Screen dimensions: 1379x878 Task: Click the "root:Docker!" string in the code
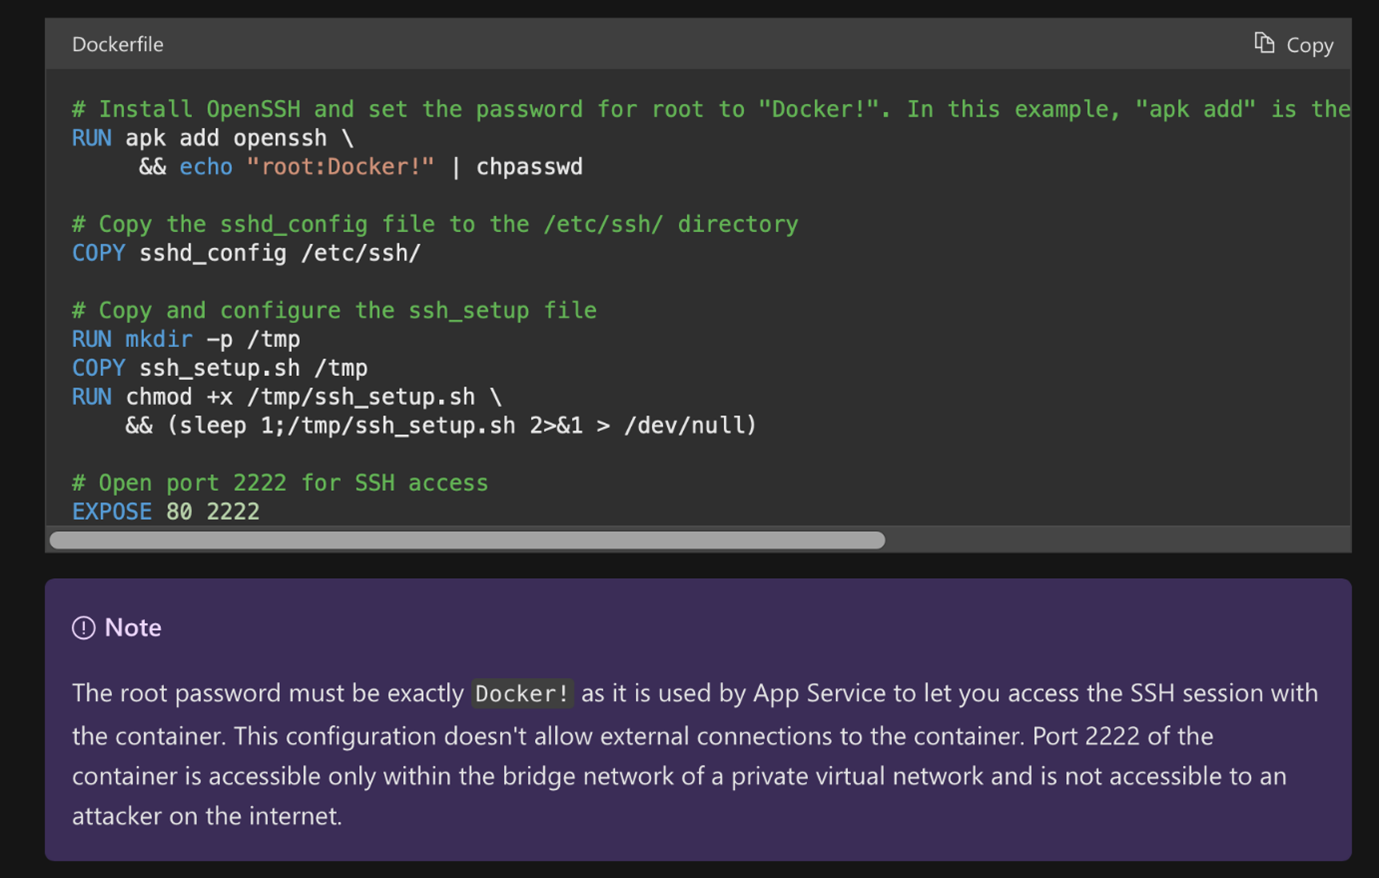340,167
